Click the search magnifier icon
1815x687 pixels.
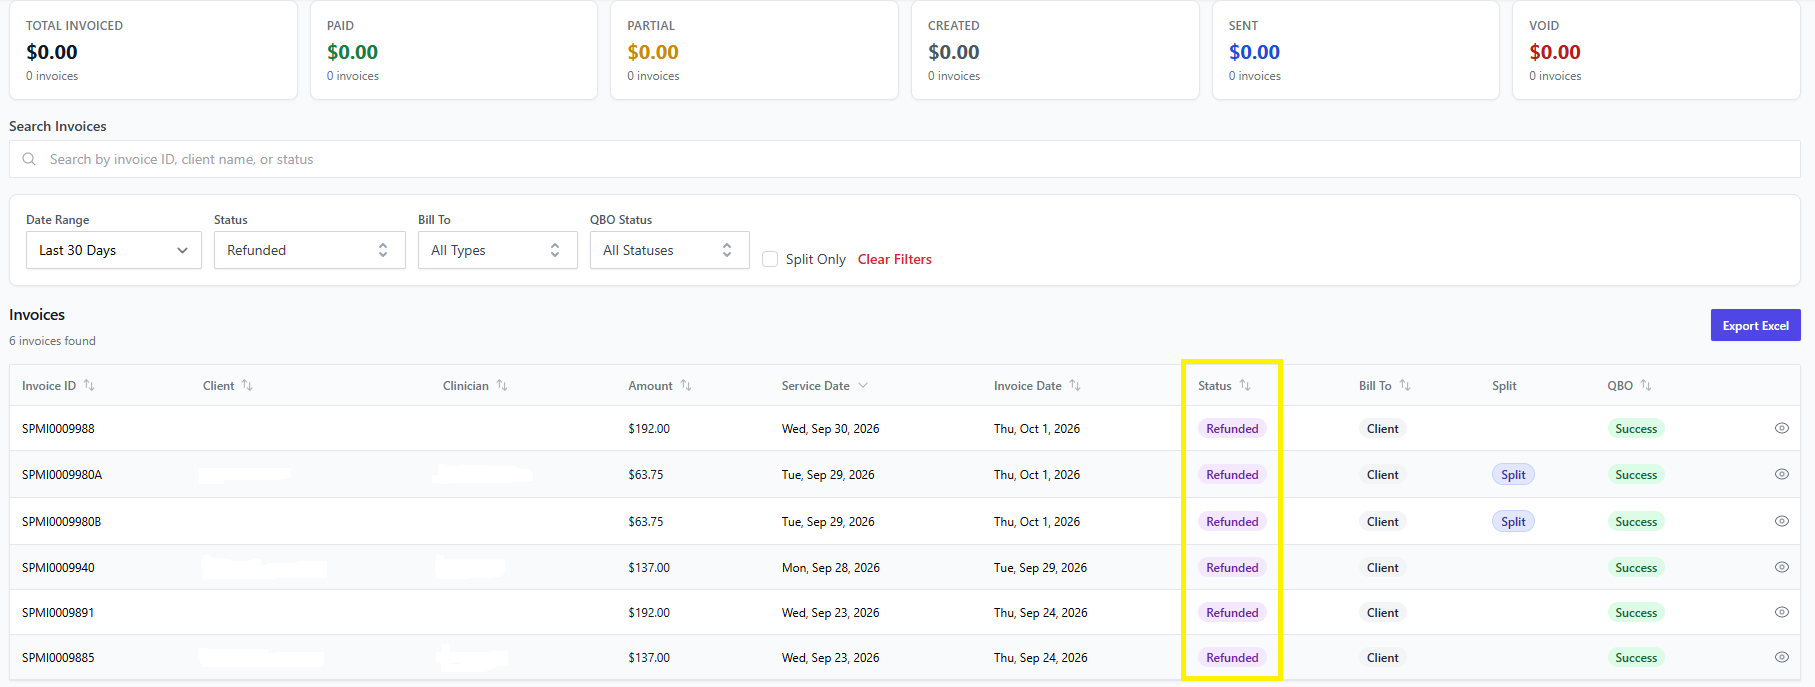click(29, 159)
